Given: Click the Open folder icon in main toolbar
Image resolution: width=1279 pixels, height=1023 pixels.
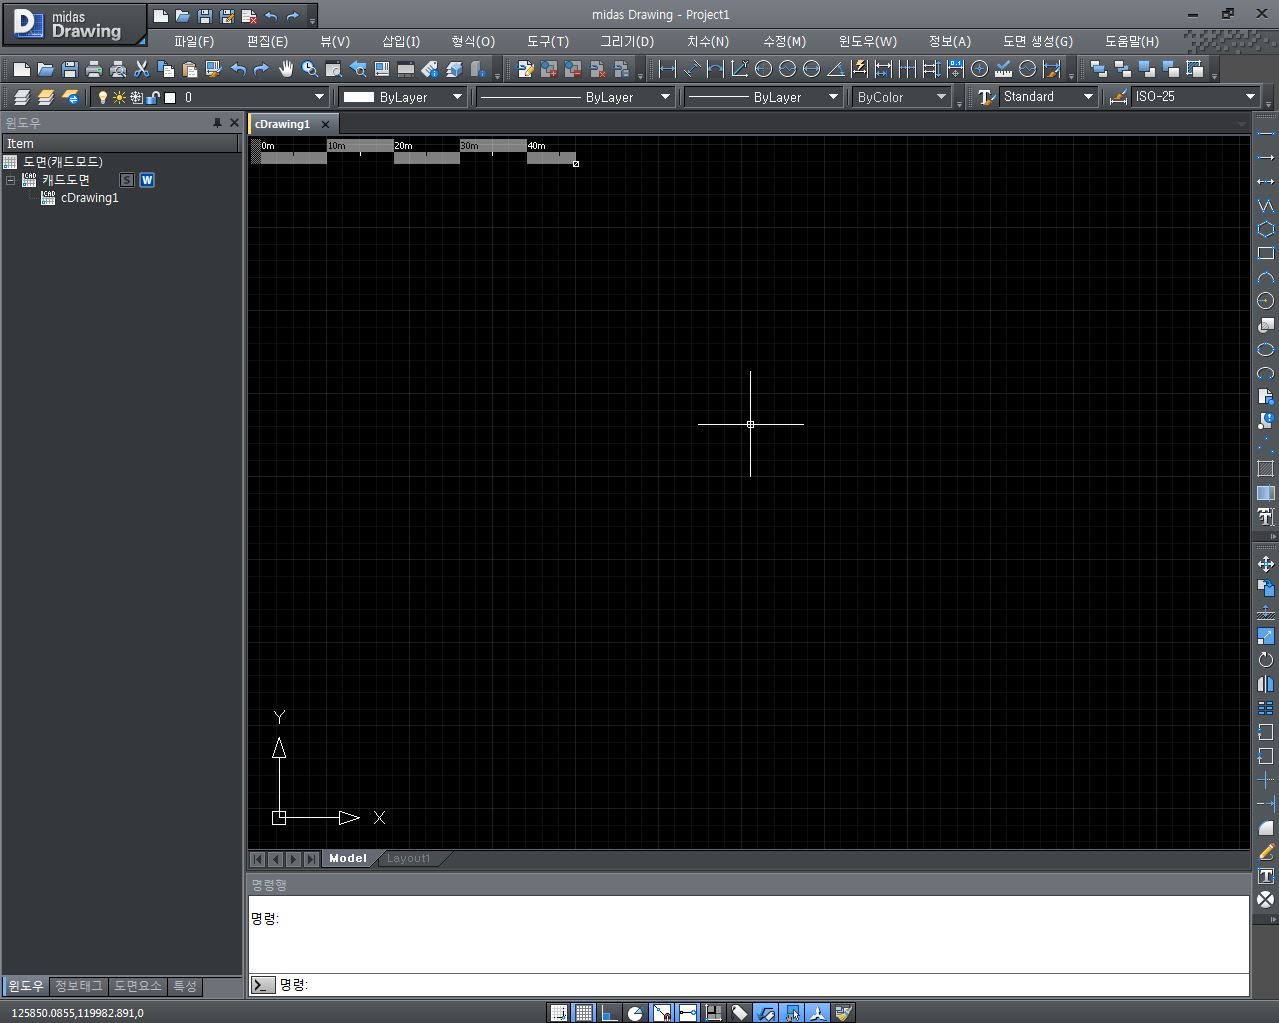Looking at the screenshot, I should tap(45, 69).
